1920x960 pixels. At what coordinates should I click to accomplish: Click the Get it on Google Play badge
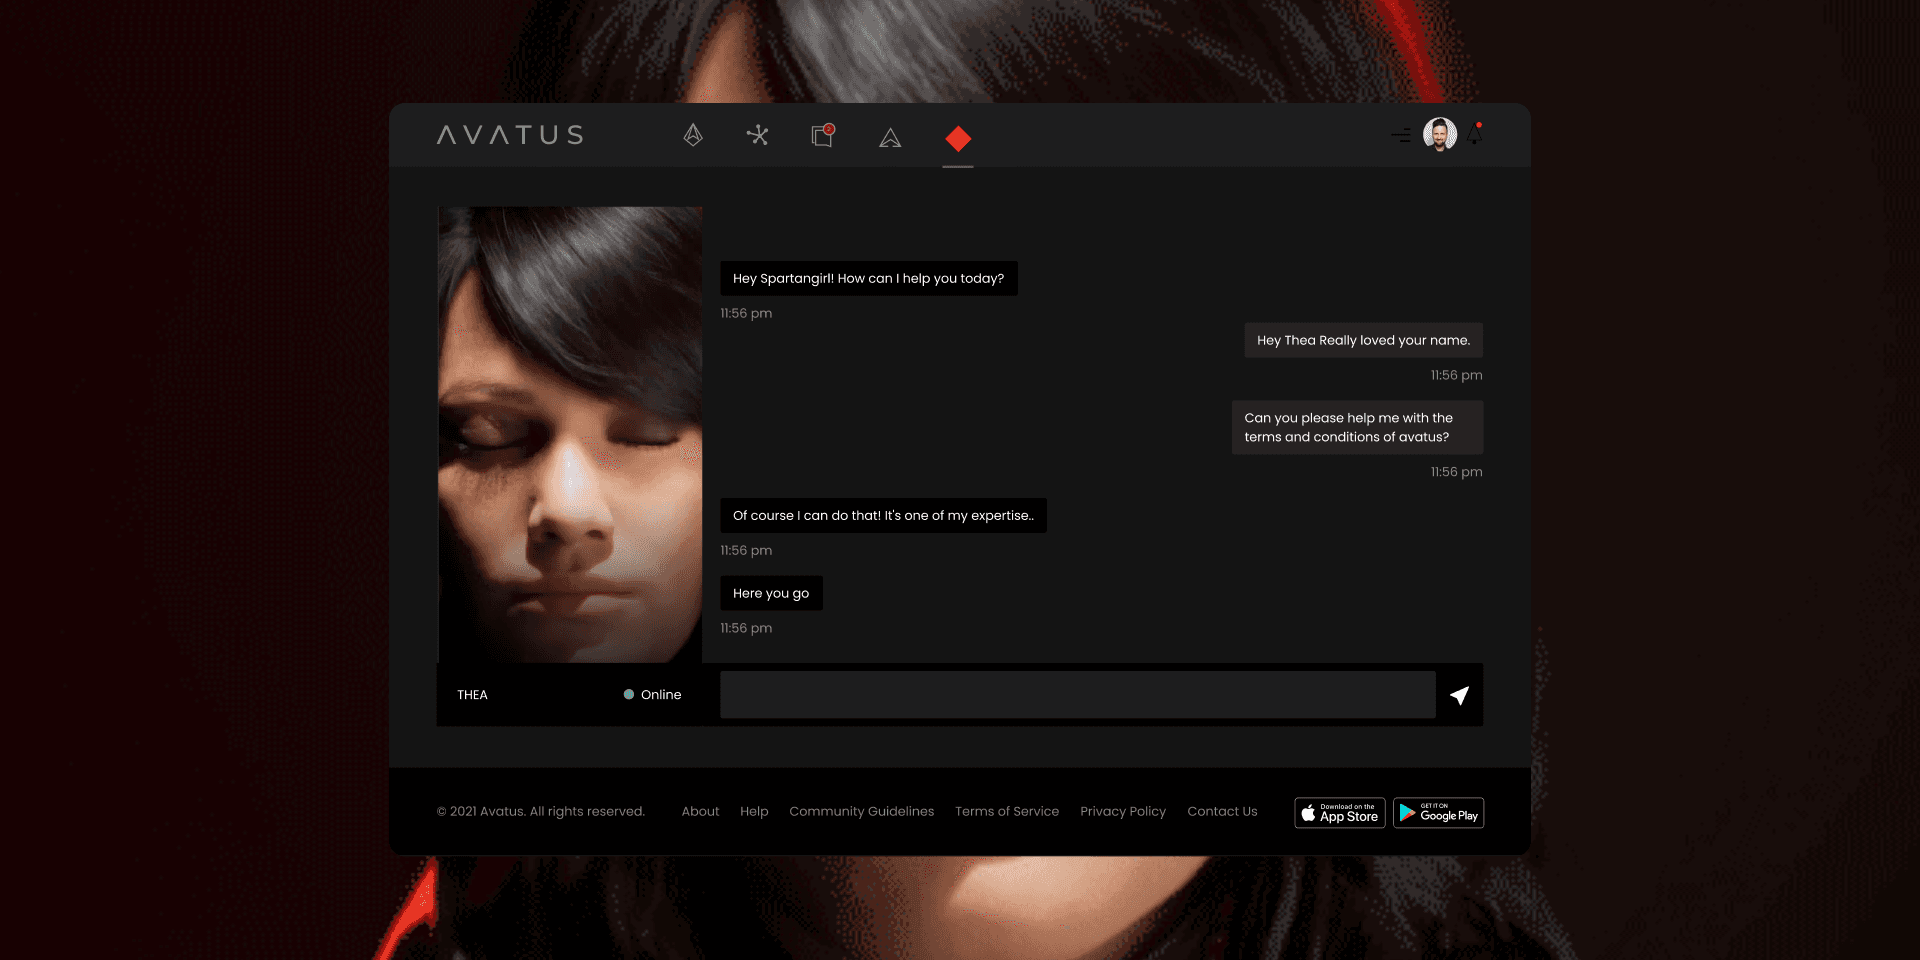tap(1438, 813)
